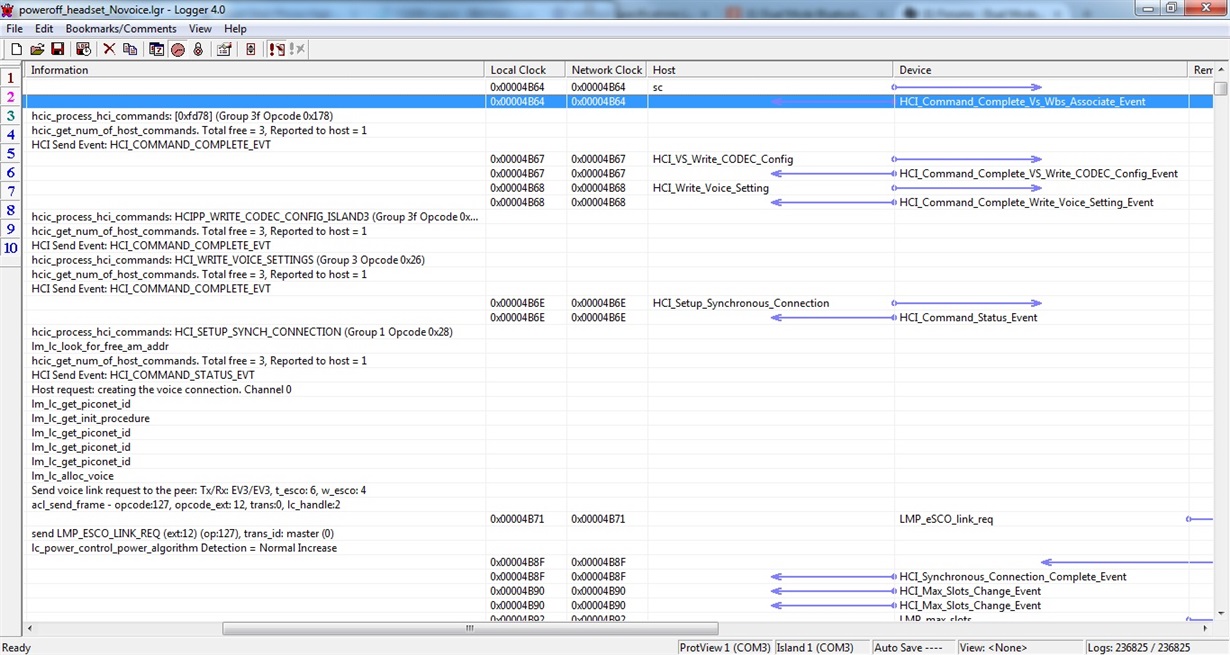
Task: Select the HCI_Command_Complete_VS_Write_CODEC_Config_Event entry
Action: pos(1038,174)
